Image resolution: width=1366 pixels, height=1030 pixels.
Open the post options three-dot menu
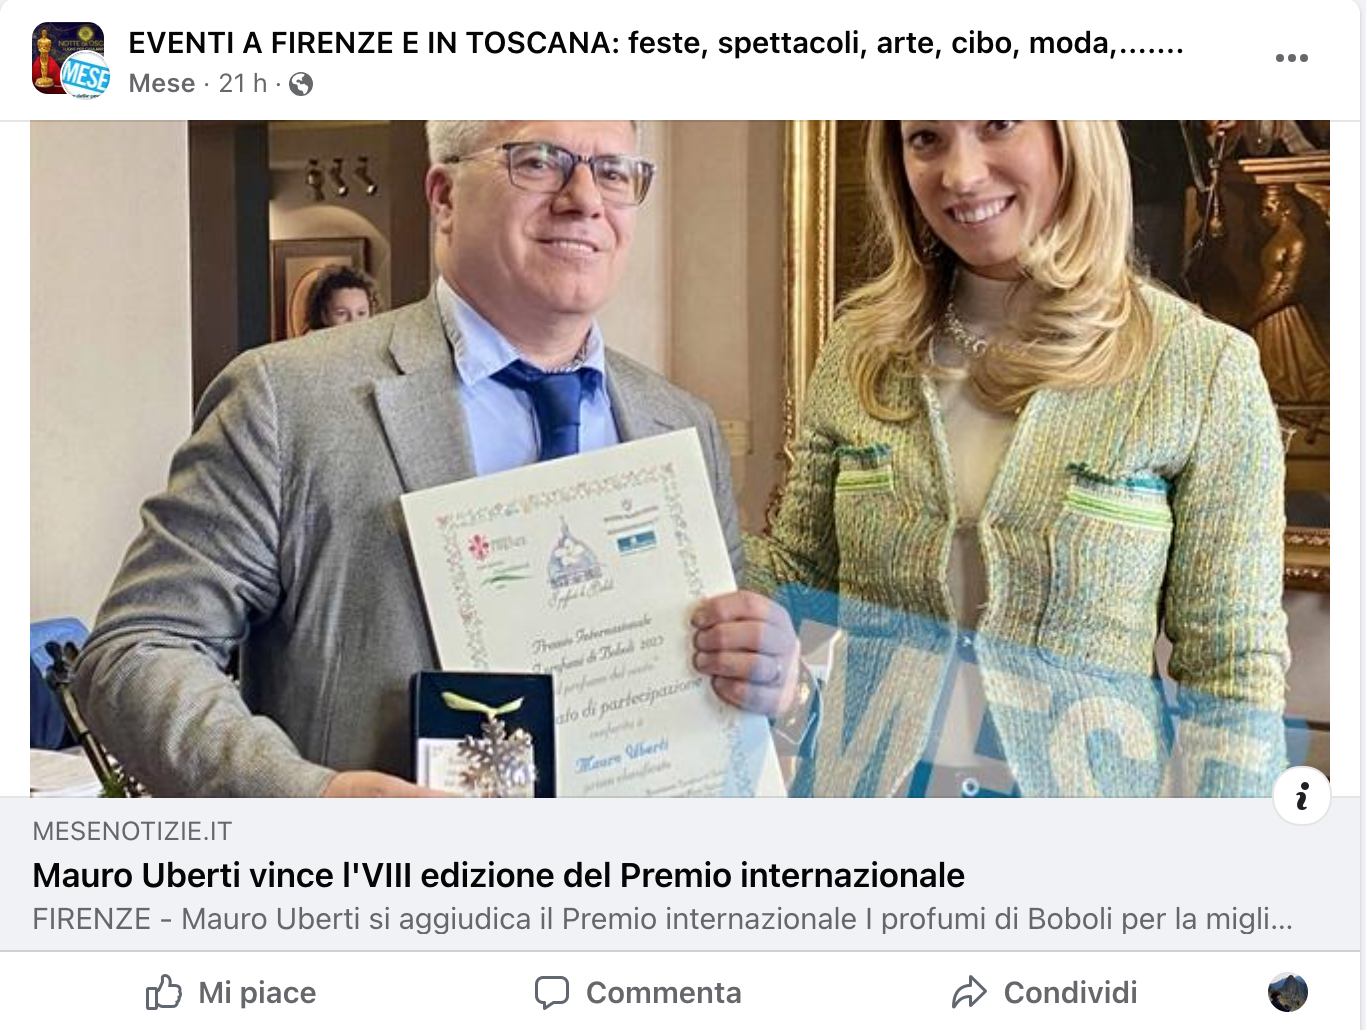[x=1291, y=58]
